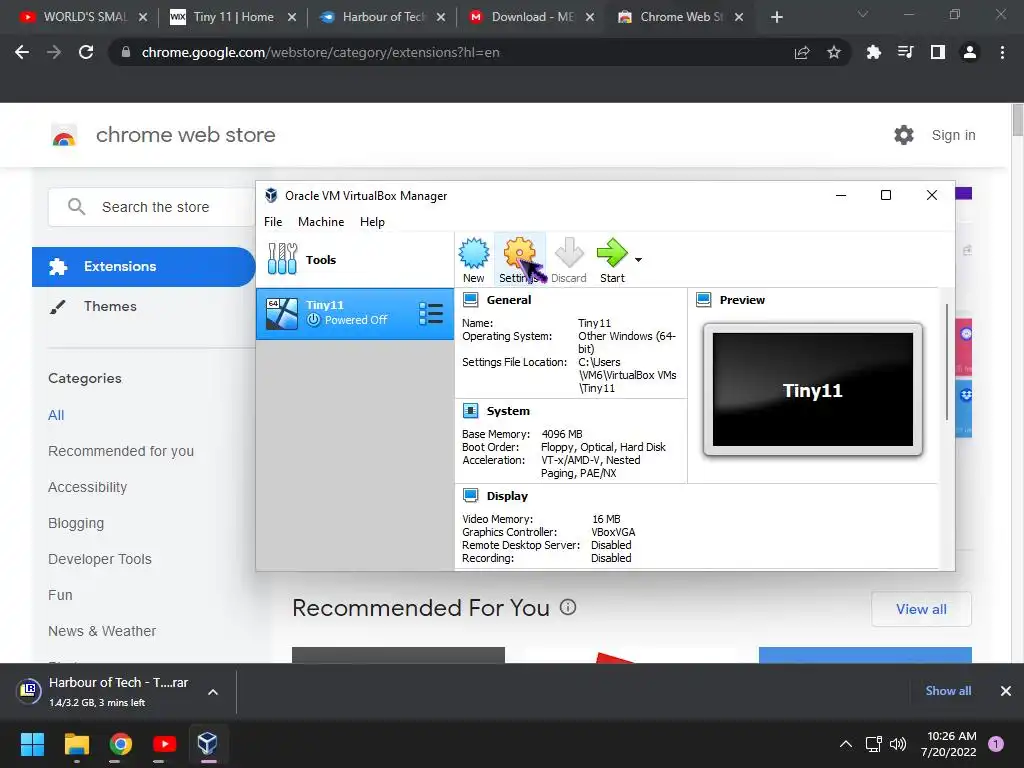Open the Fun category
The image size is (1024, 768).
click(60, 595)
